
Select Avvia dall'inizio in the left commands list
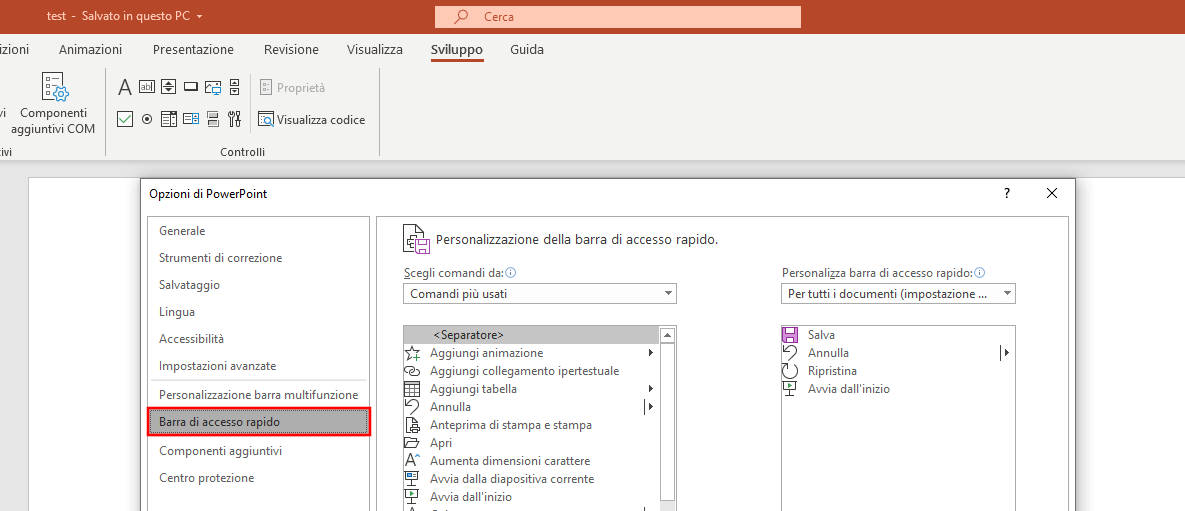531,497
